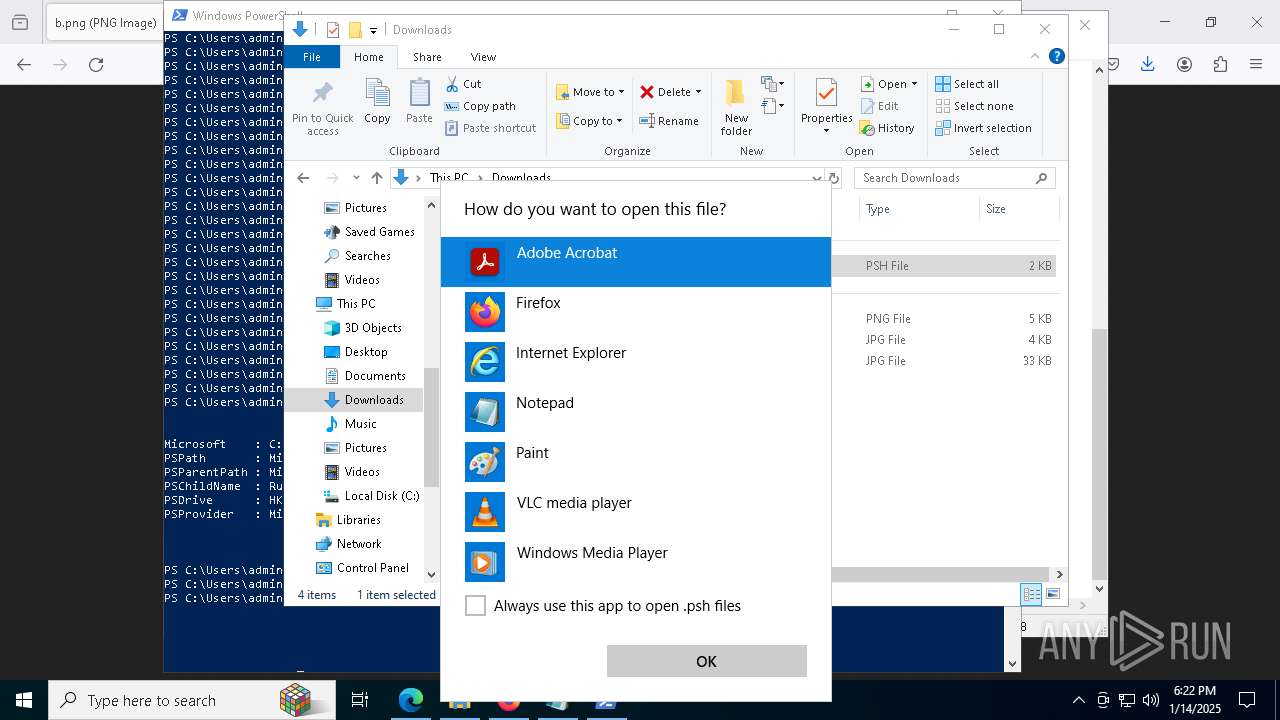
Task: Select Notepad as the opening app
Action: tap(635, 412)
